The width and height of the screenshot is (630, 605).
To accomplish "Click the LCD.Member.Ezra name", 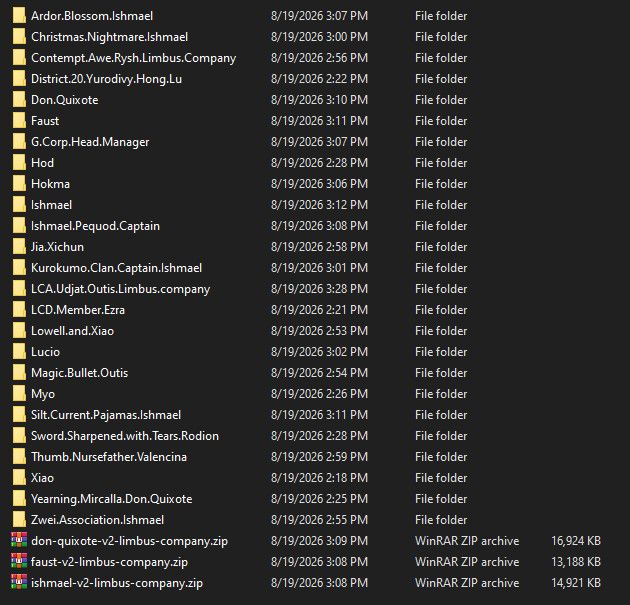I will (x=78, y=310).
